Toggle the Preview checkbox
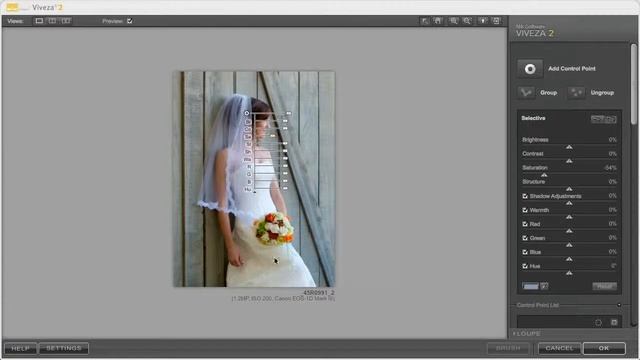 click(x=129, y=21)
